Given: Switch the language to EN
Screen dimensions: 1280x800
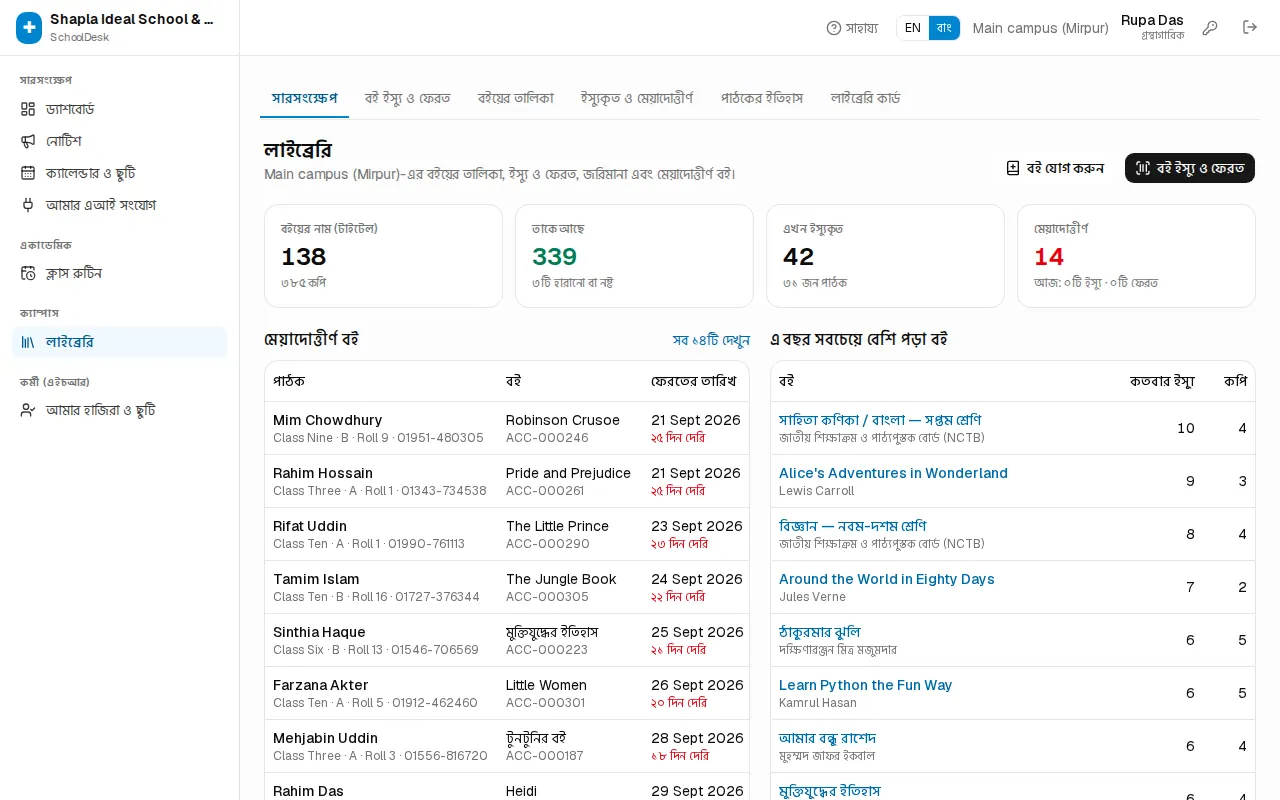Looking at the screenshot, I should coord(913,28).
